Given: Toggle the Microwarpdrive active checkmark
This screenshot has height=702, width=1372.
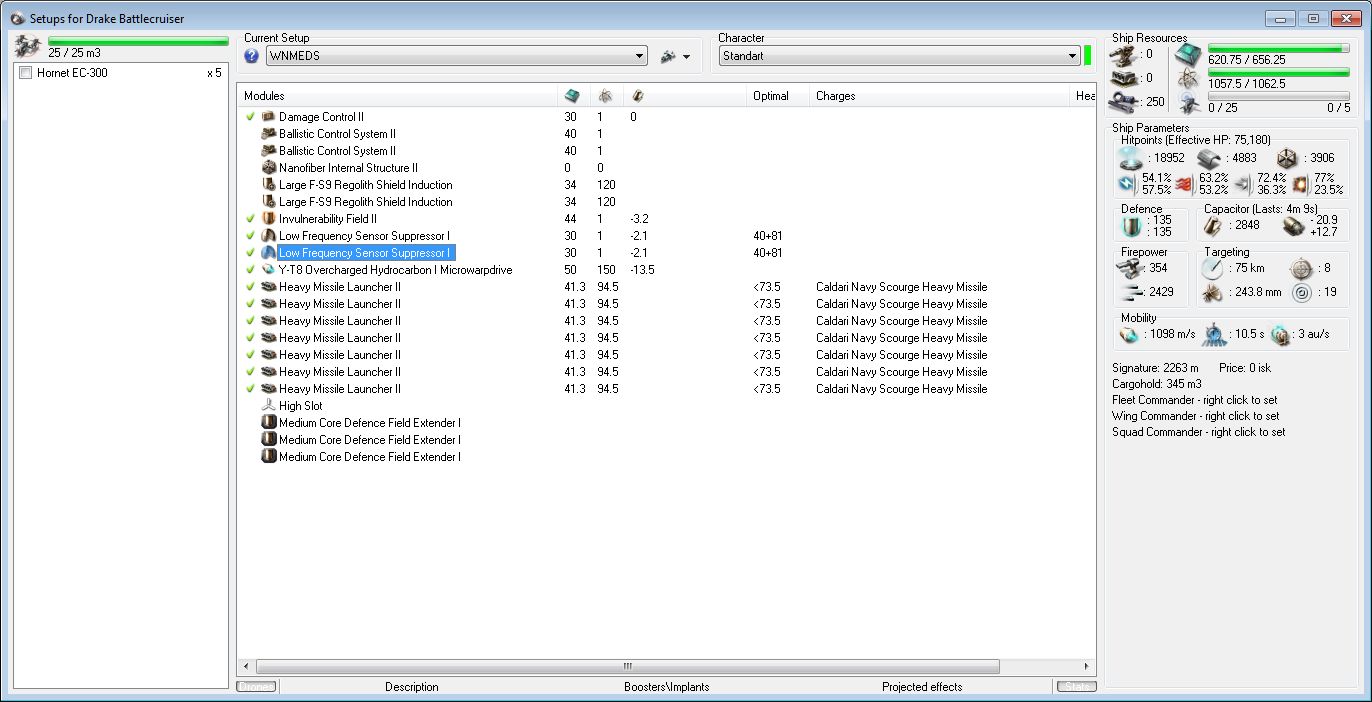Looking at the screenshot, I should click(251, 270).
